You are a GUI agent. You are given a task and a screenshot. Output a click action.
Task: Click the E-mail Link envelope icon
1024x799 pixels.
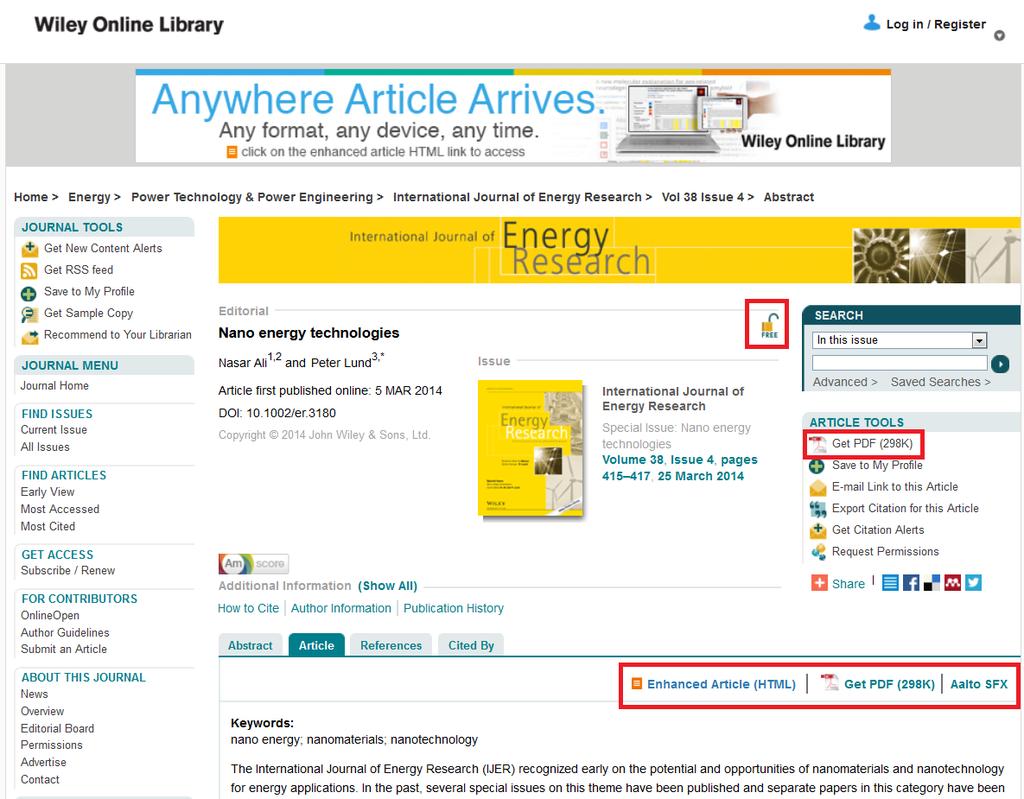tap(818, 488)
